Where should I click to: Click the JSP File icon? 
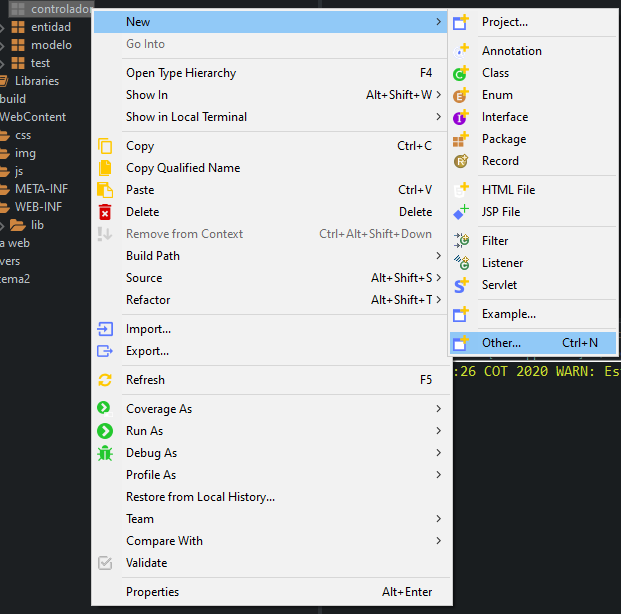(x=461, y=212)
